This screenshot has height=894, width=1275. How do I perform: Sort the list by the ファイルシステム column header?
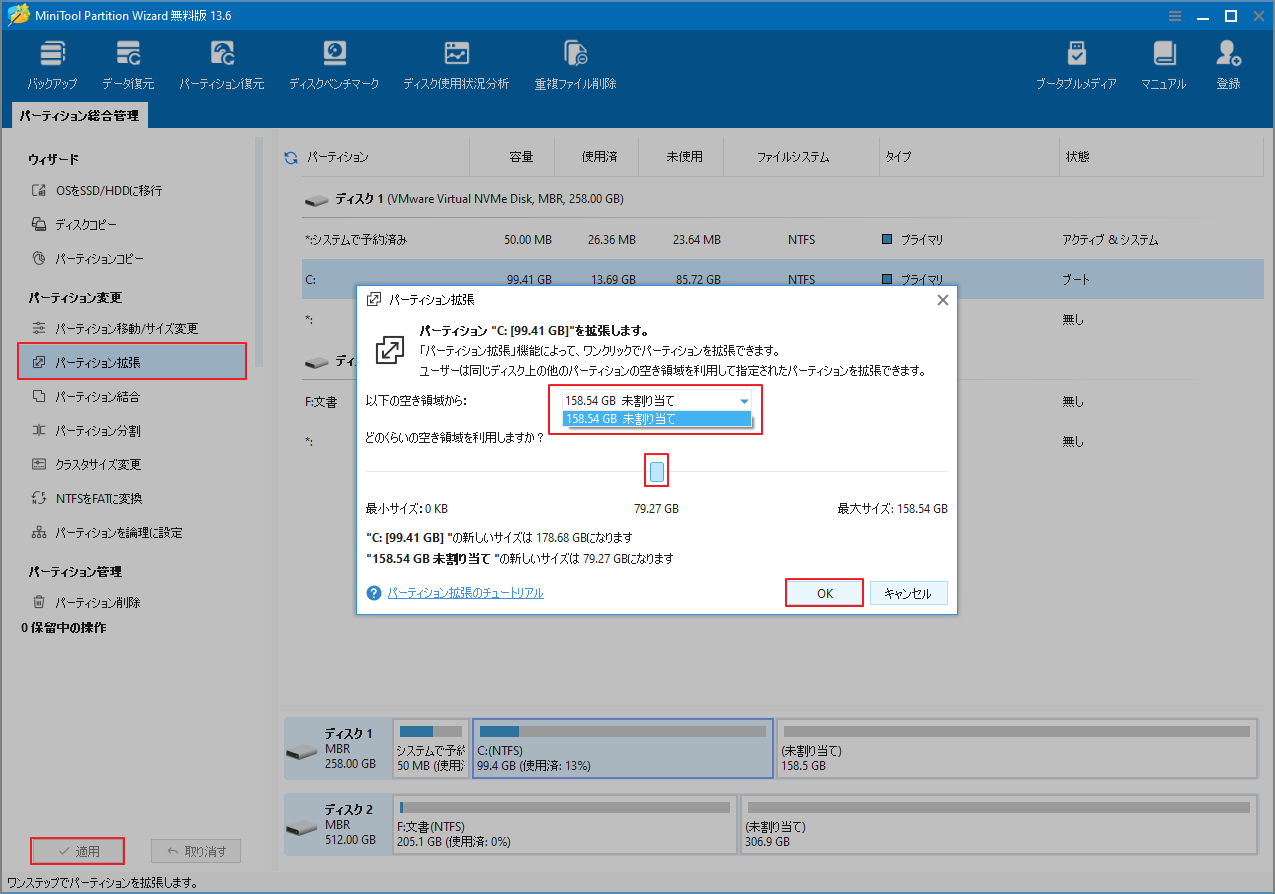pyautogui.click(x=793, y=157)
